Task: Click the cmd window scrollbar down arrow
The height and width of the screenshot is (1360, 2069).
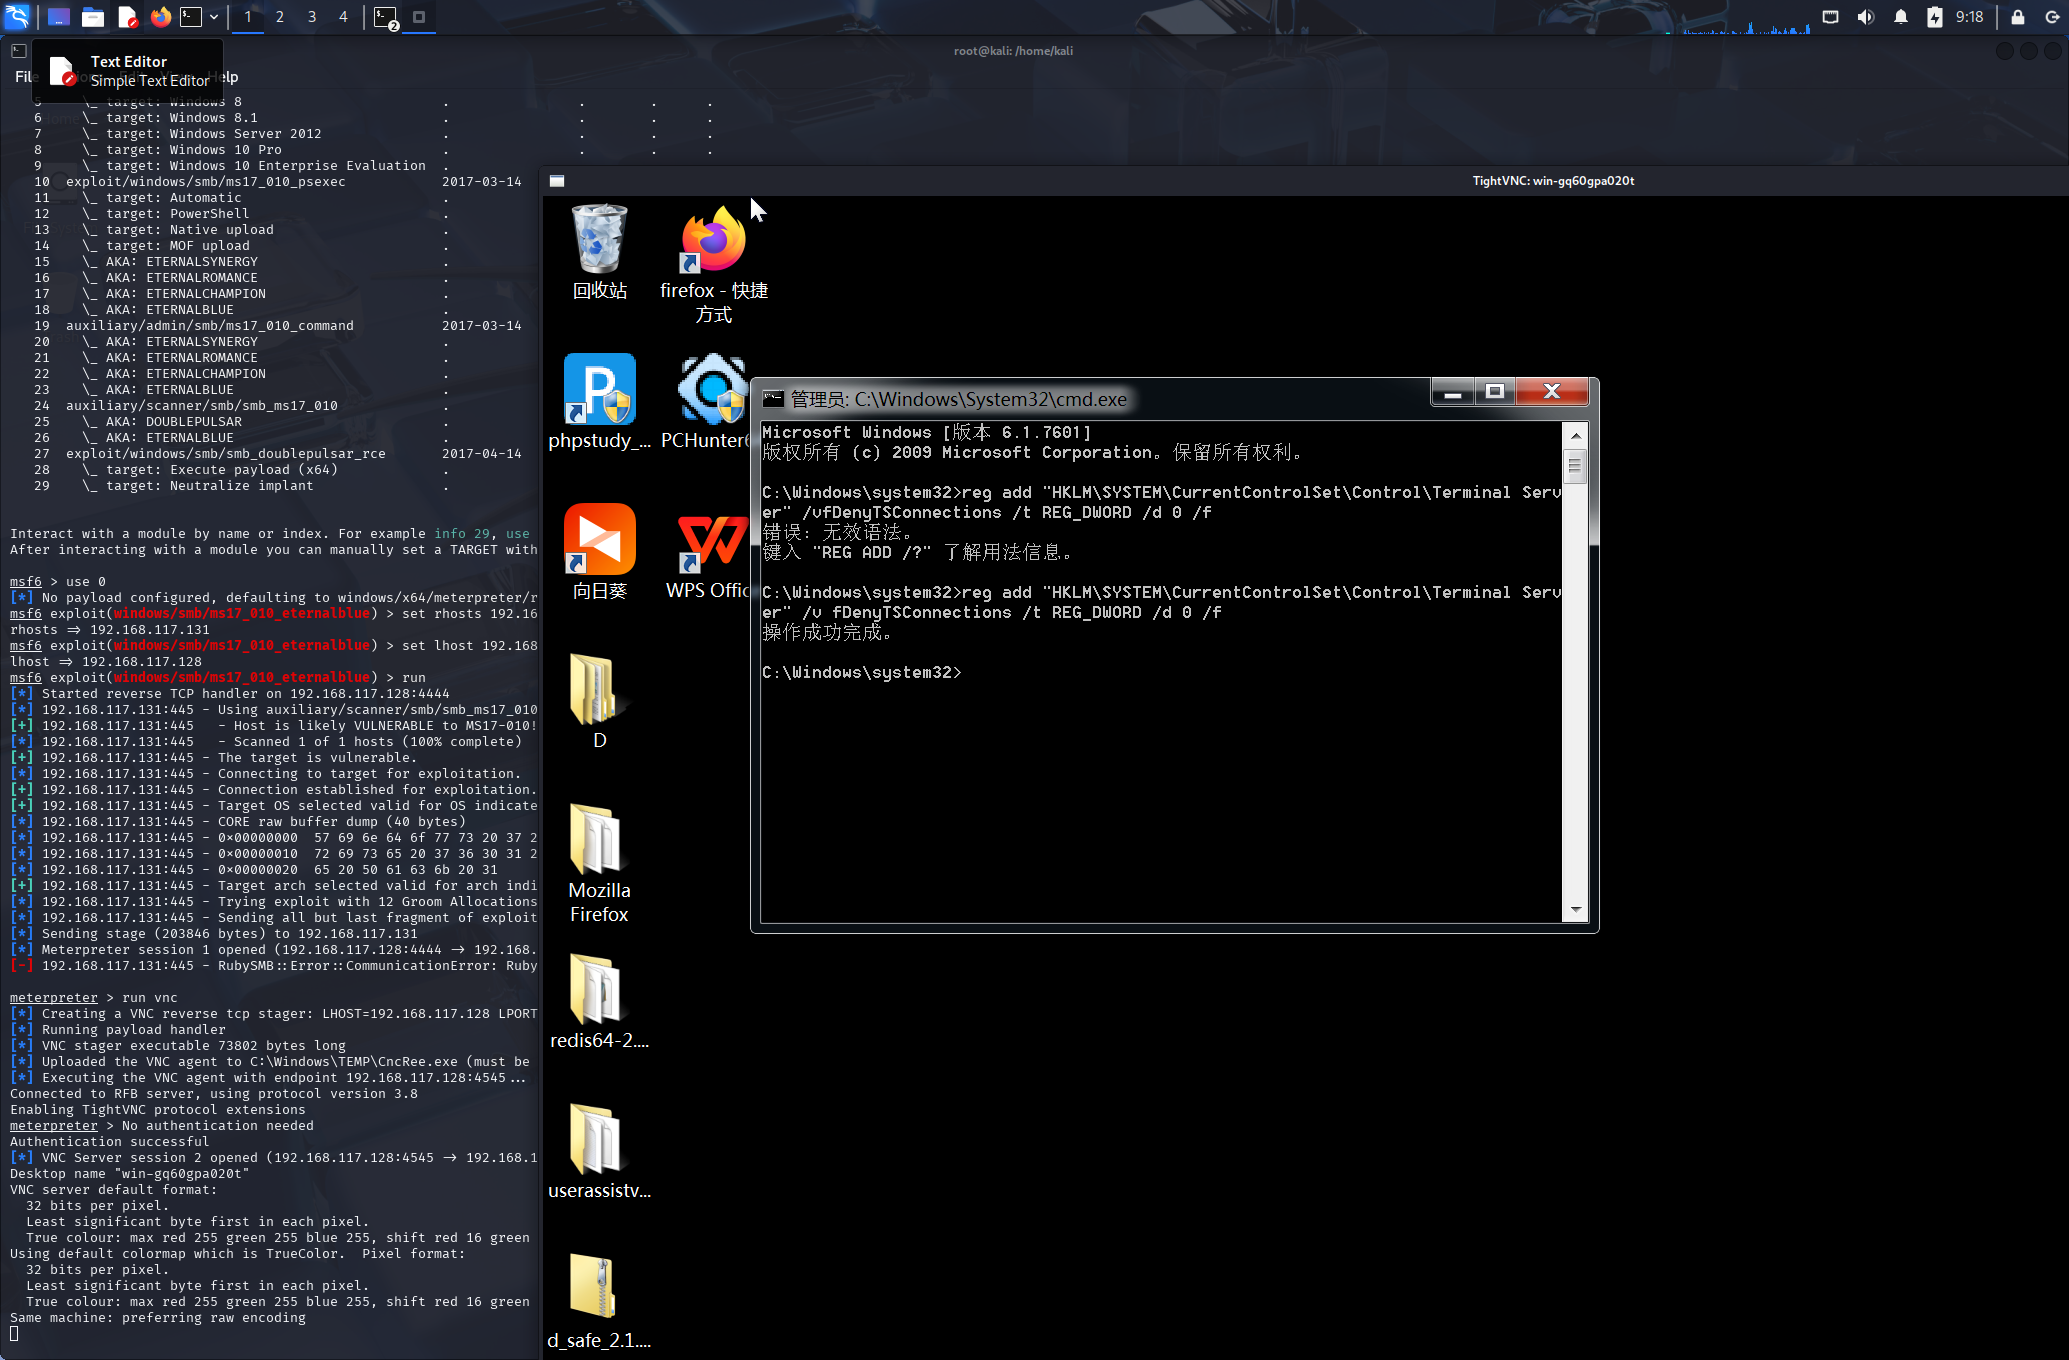Action: [1576, 910]
